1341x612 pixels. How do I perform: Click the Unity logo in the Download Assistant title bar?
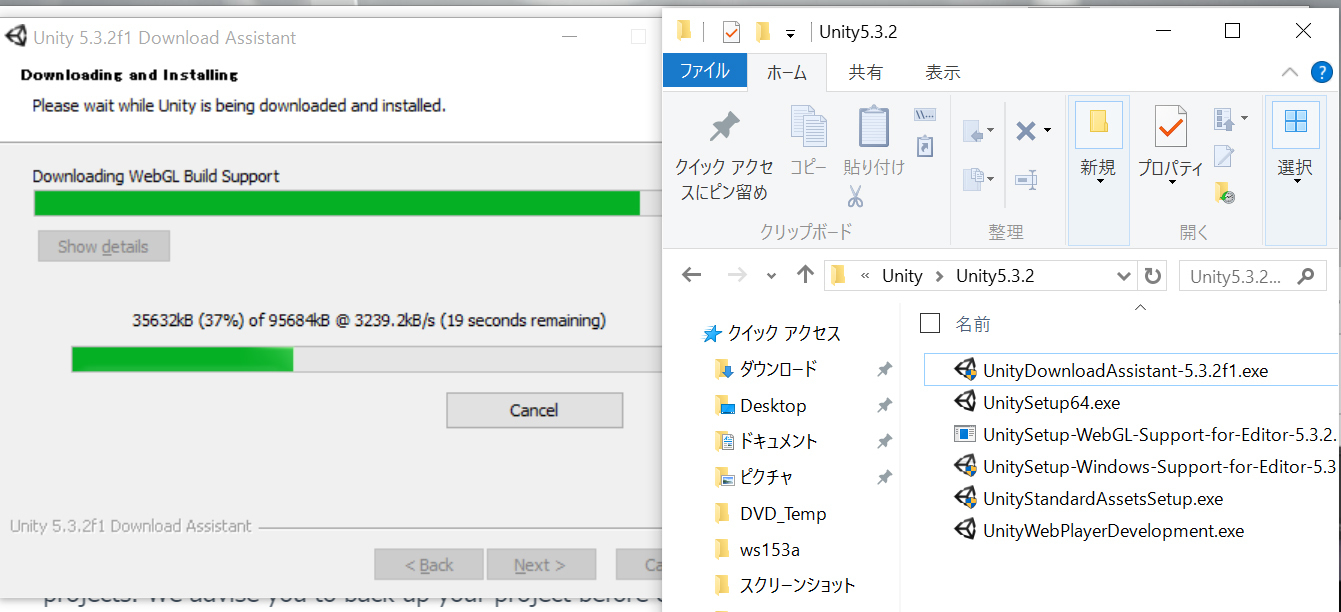16,37
